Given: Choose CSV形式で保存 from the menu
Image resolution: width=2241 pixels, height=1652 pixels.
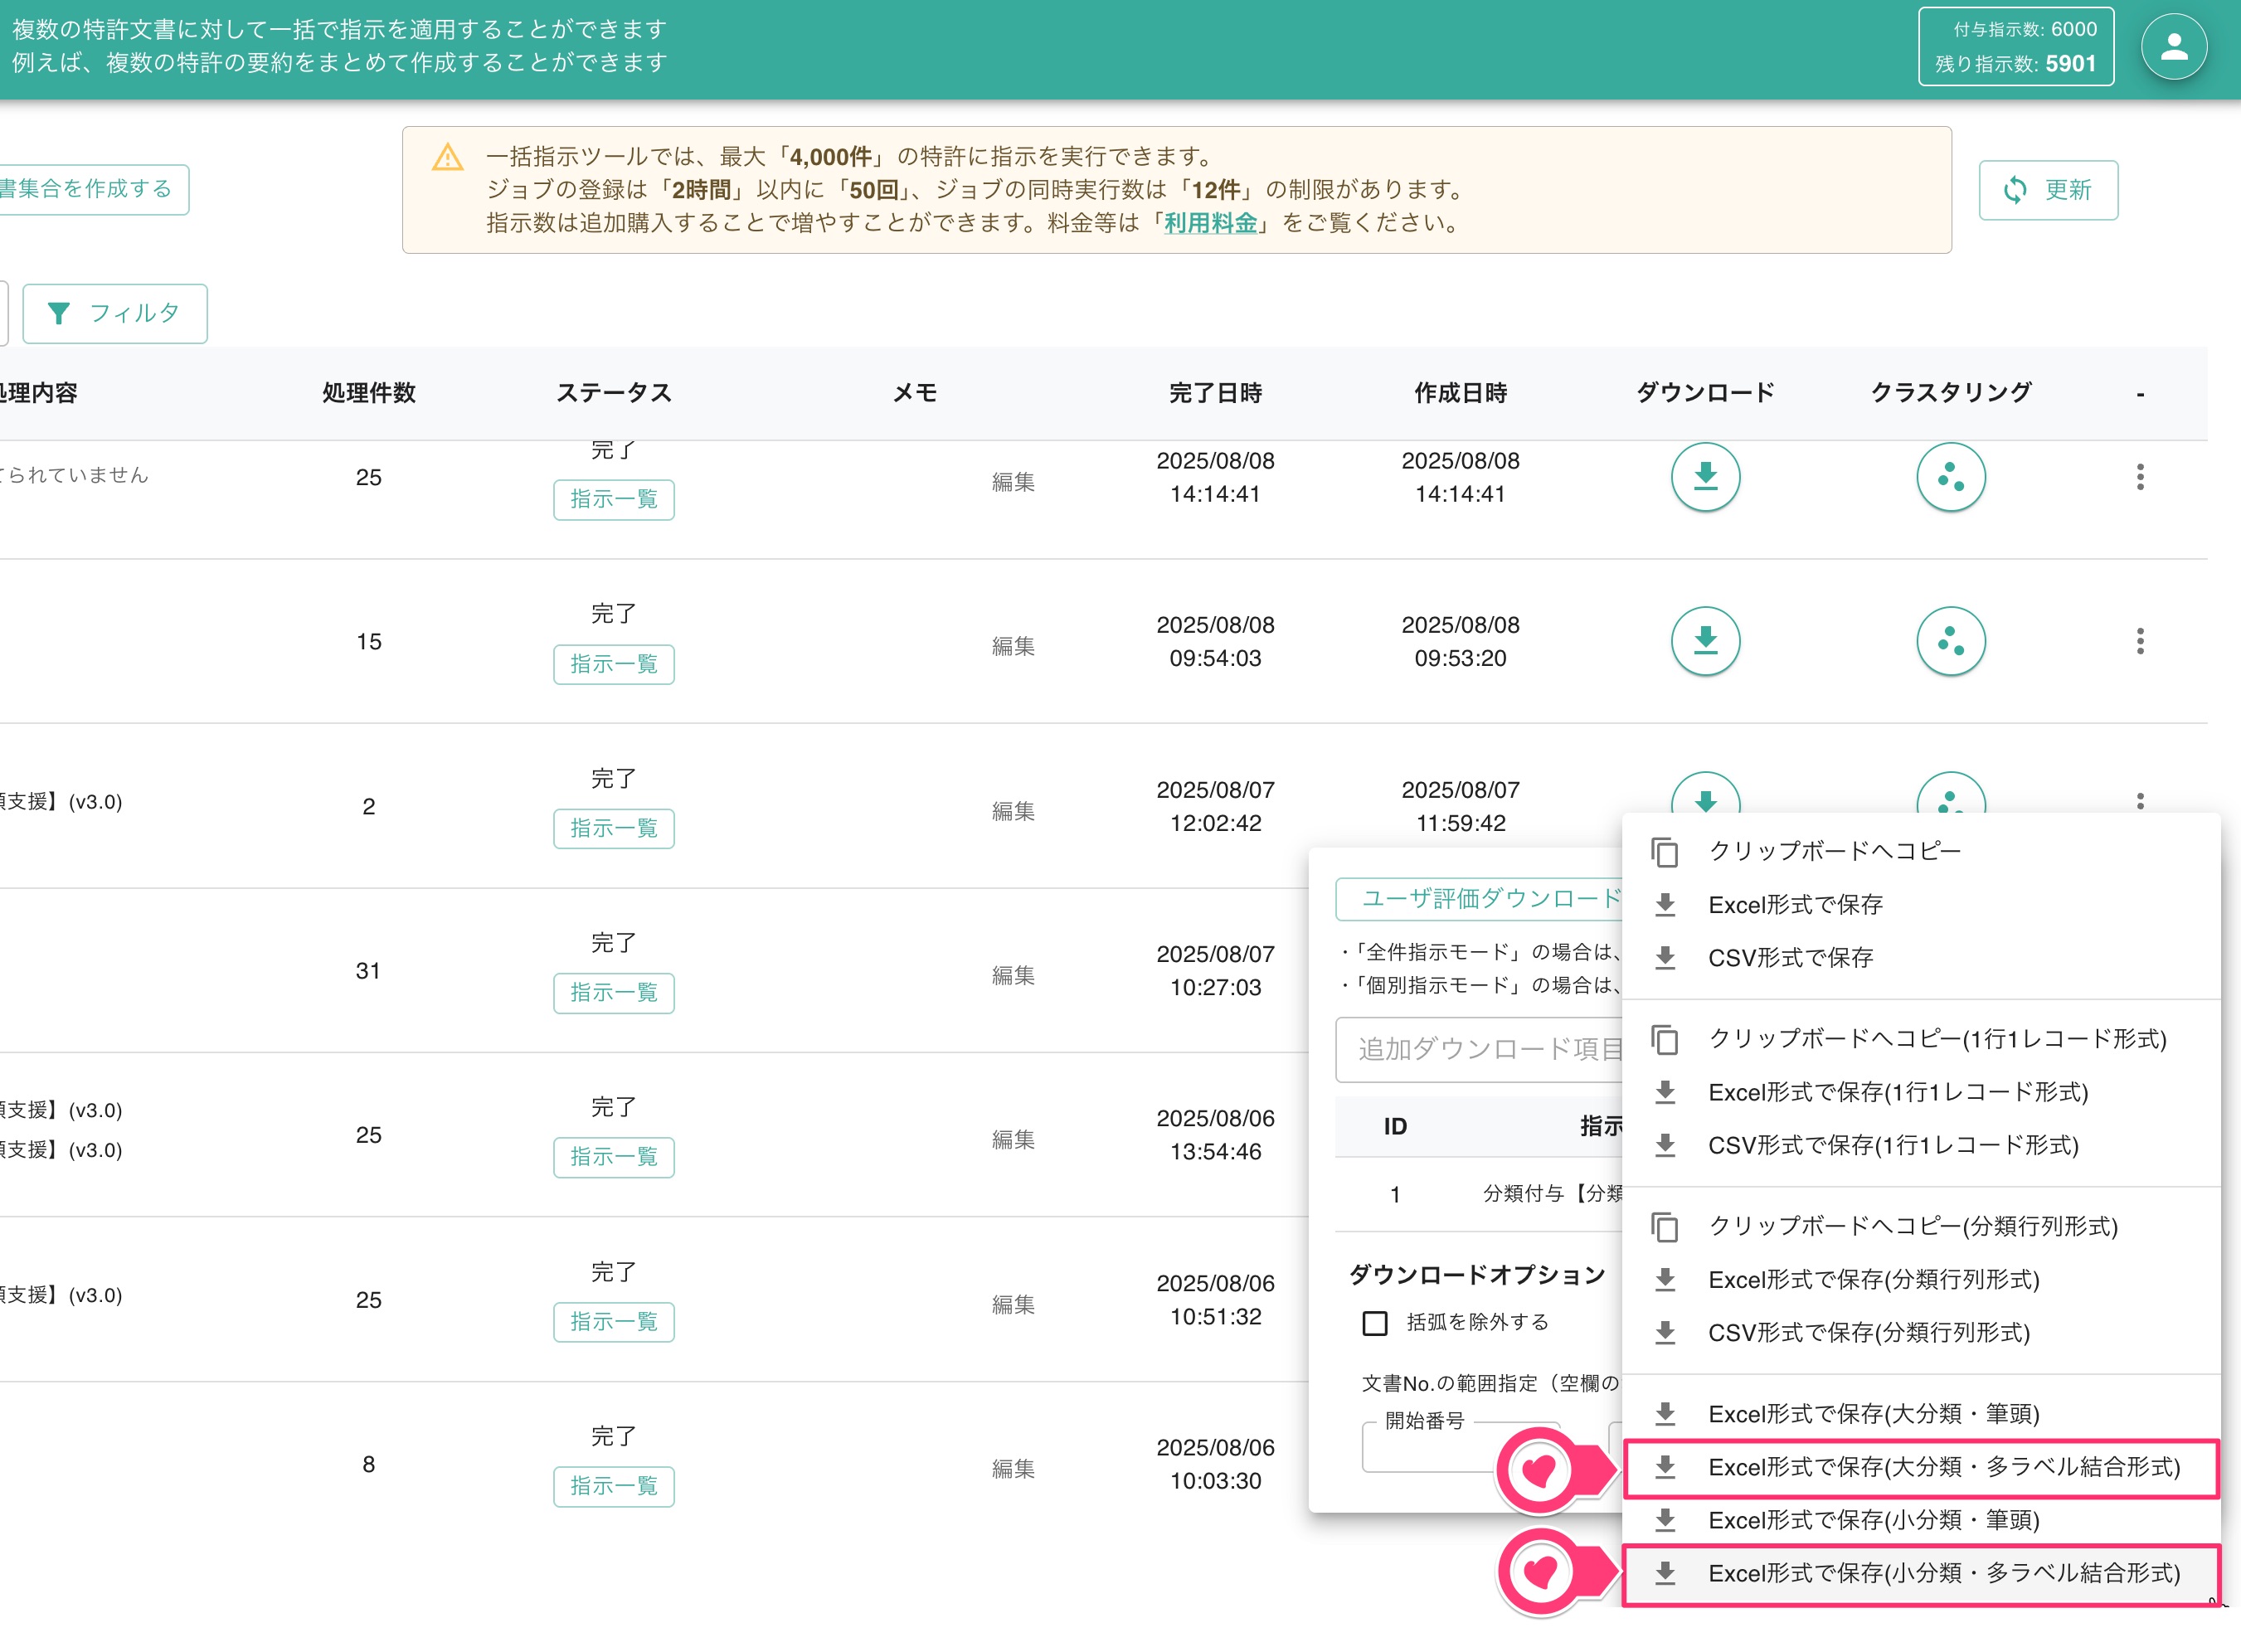Looking at the screenshot, I should click(1920, 958).
